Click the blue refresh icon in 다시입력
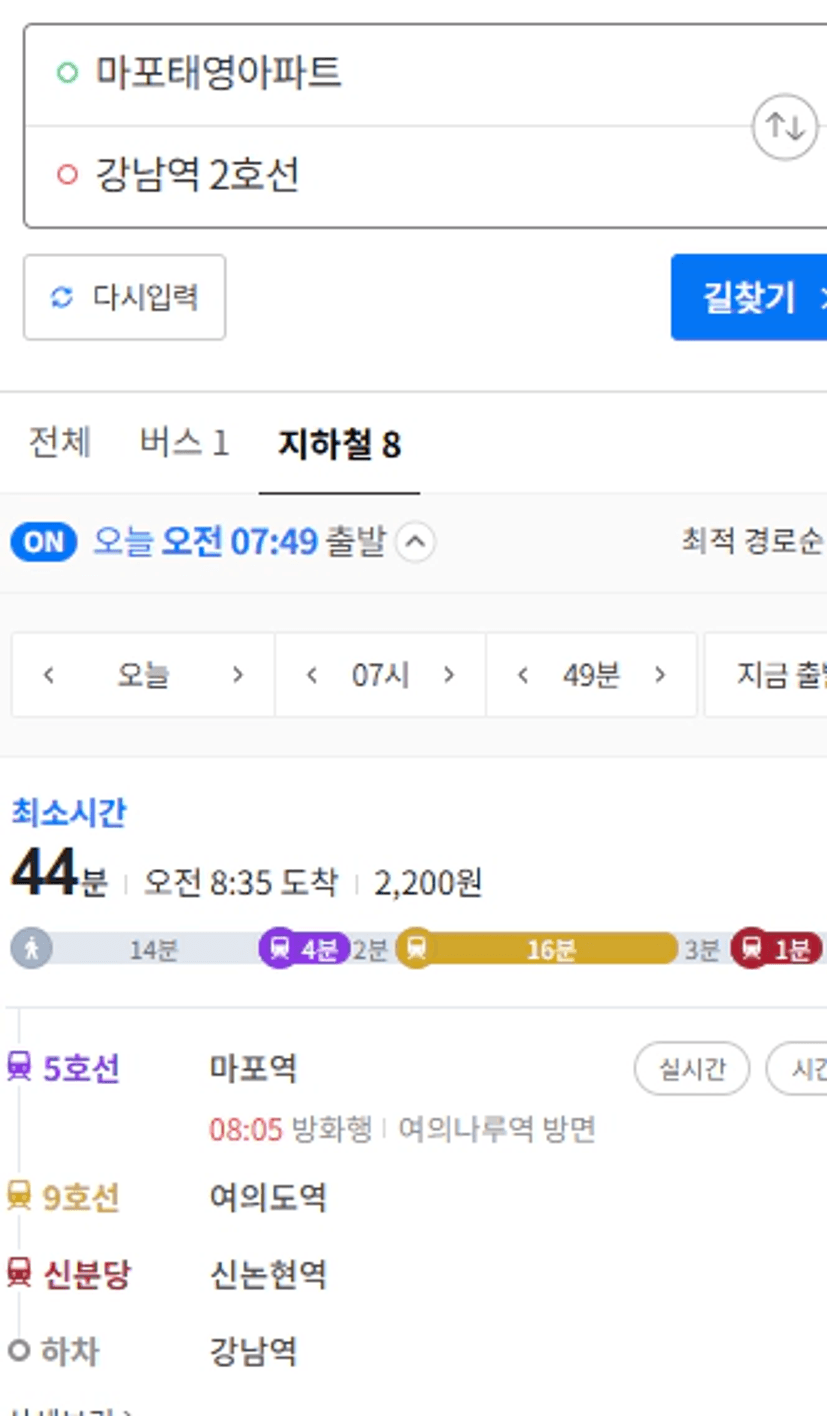The height and width of the screenshot is (1416, 827). click(x=62, y=297)
